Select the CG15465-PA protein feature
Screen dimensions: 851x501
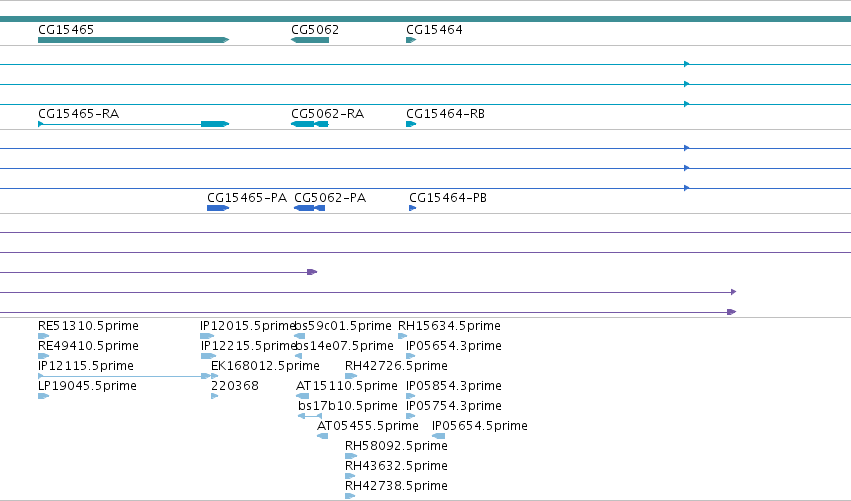click(x=218, y=208)
